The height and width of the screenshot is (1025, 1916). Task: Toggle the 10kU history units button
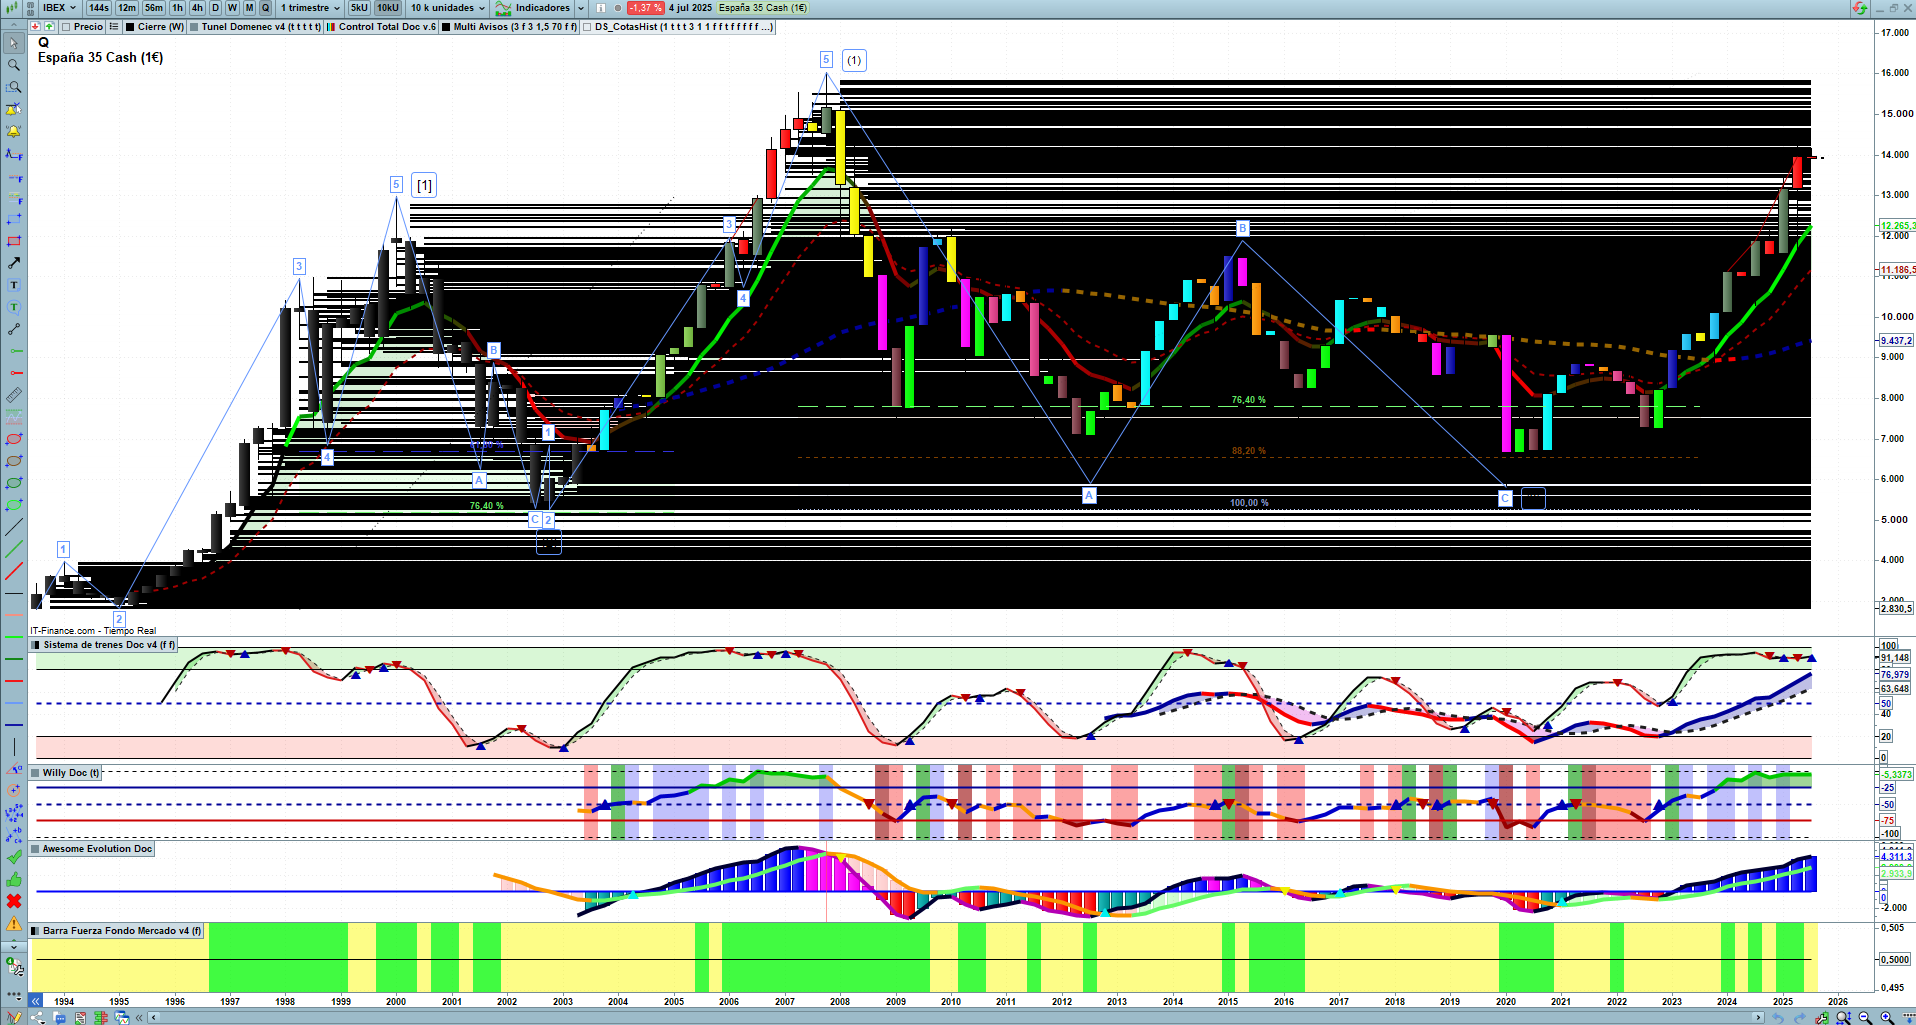click(387, 8)
